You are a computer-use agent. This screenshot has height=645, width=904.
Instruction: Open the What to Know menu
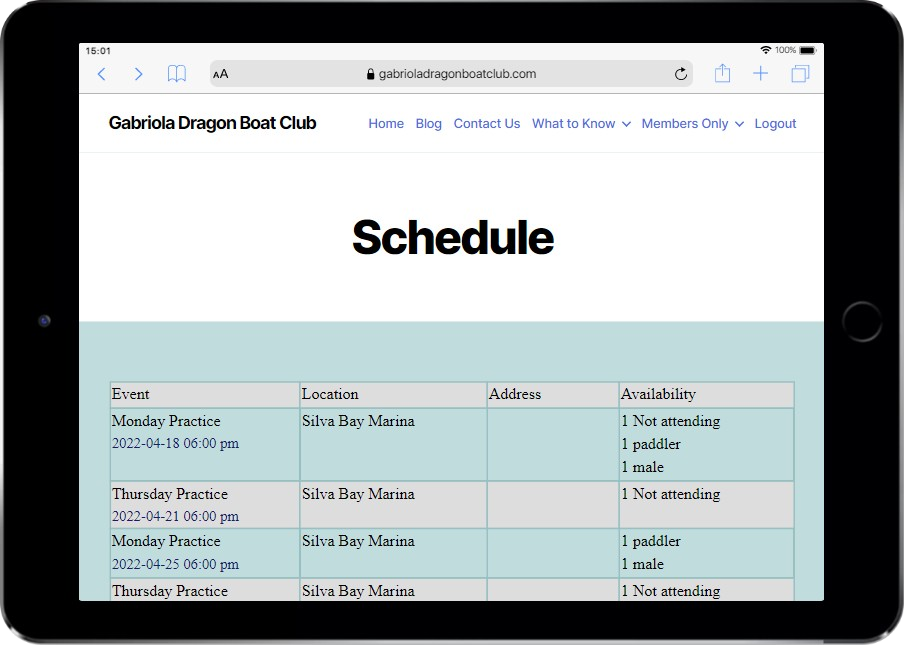tap(574, 123)
